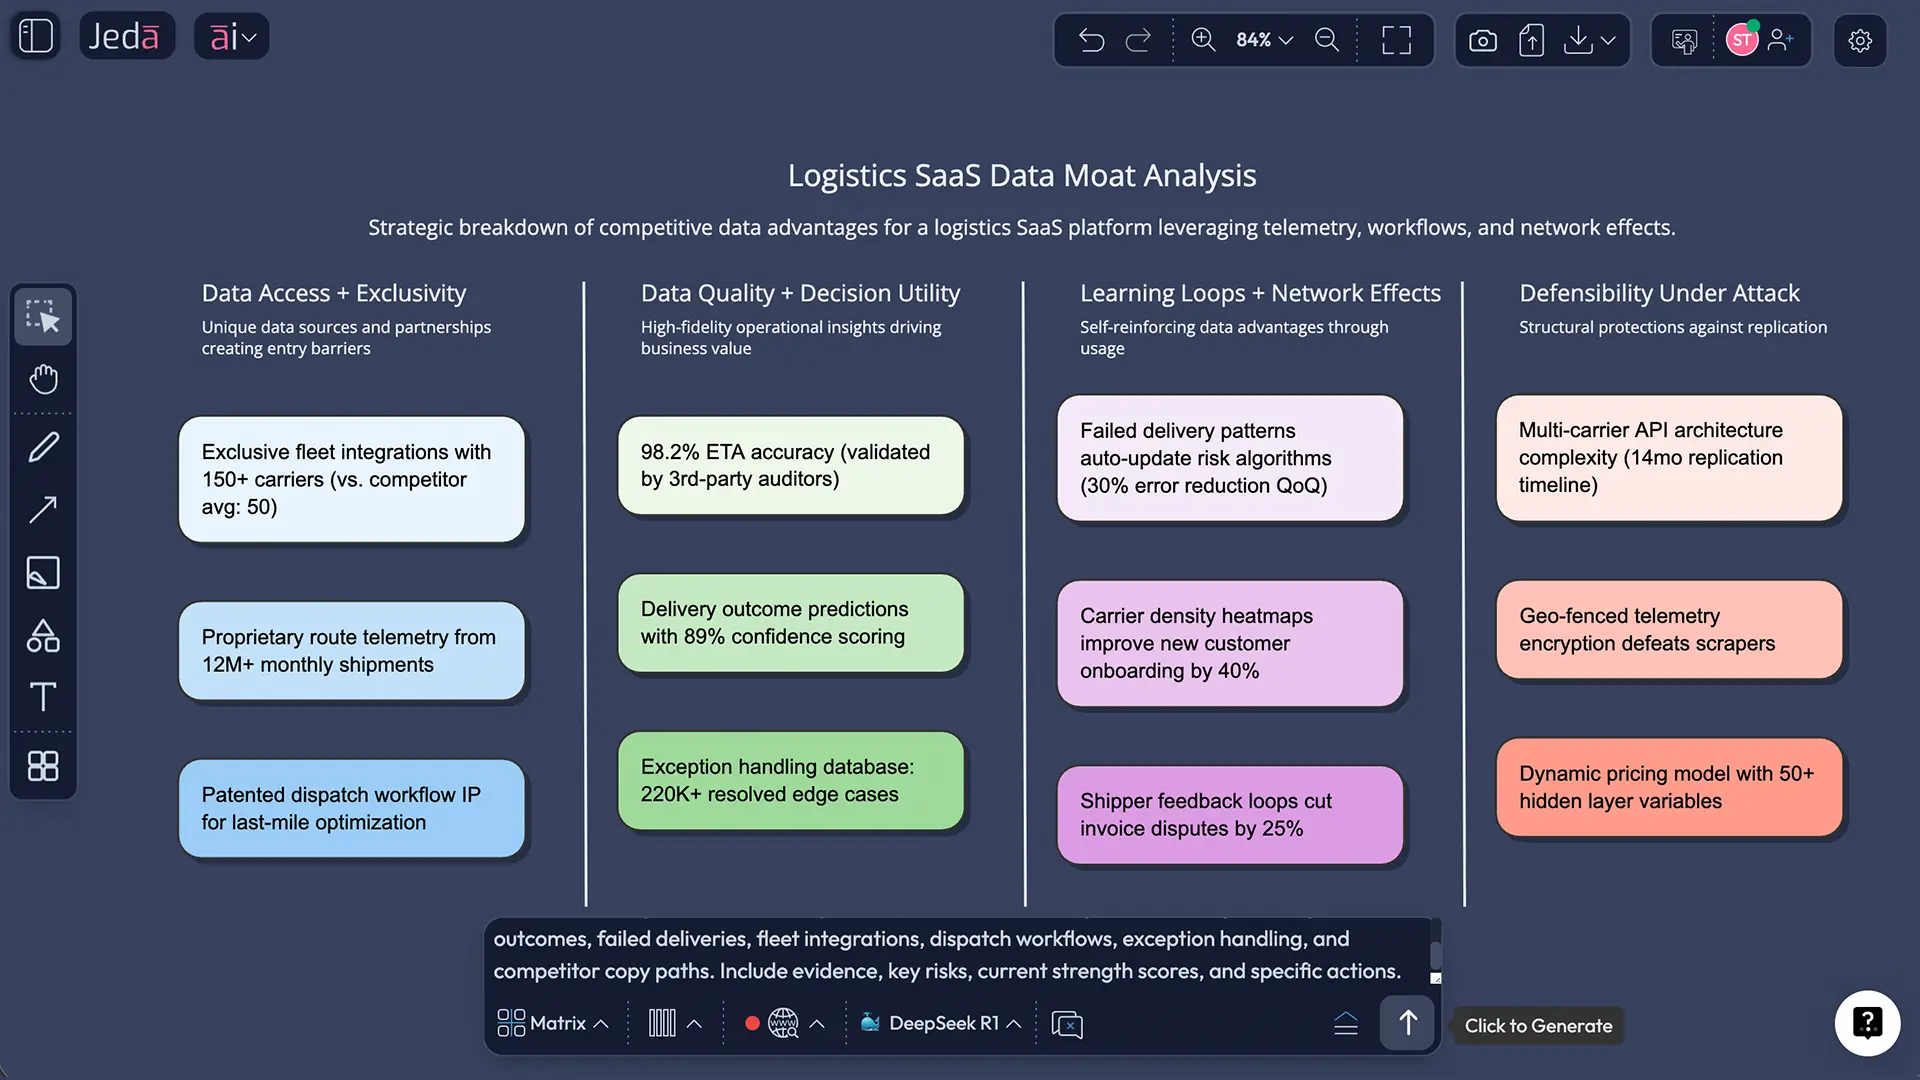Open the ai menu beside the Jeda logo
The image size is (1920, 1080).
tap(231, 35)
